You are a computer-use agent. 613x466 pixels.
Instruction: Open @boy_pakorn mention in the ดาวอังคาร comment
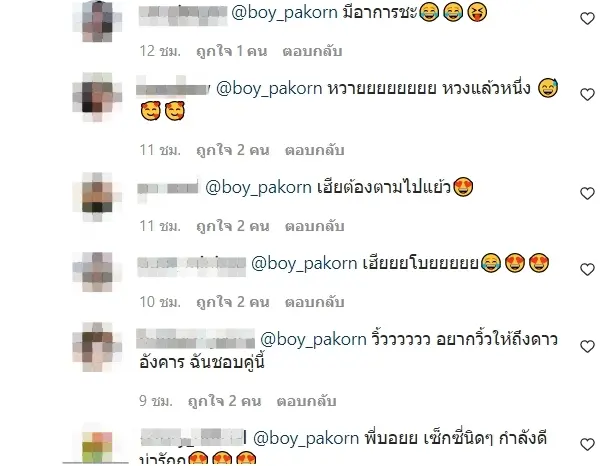pos(313,339)
